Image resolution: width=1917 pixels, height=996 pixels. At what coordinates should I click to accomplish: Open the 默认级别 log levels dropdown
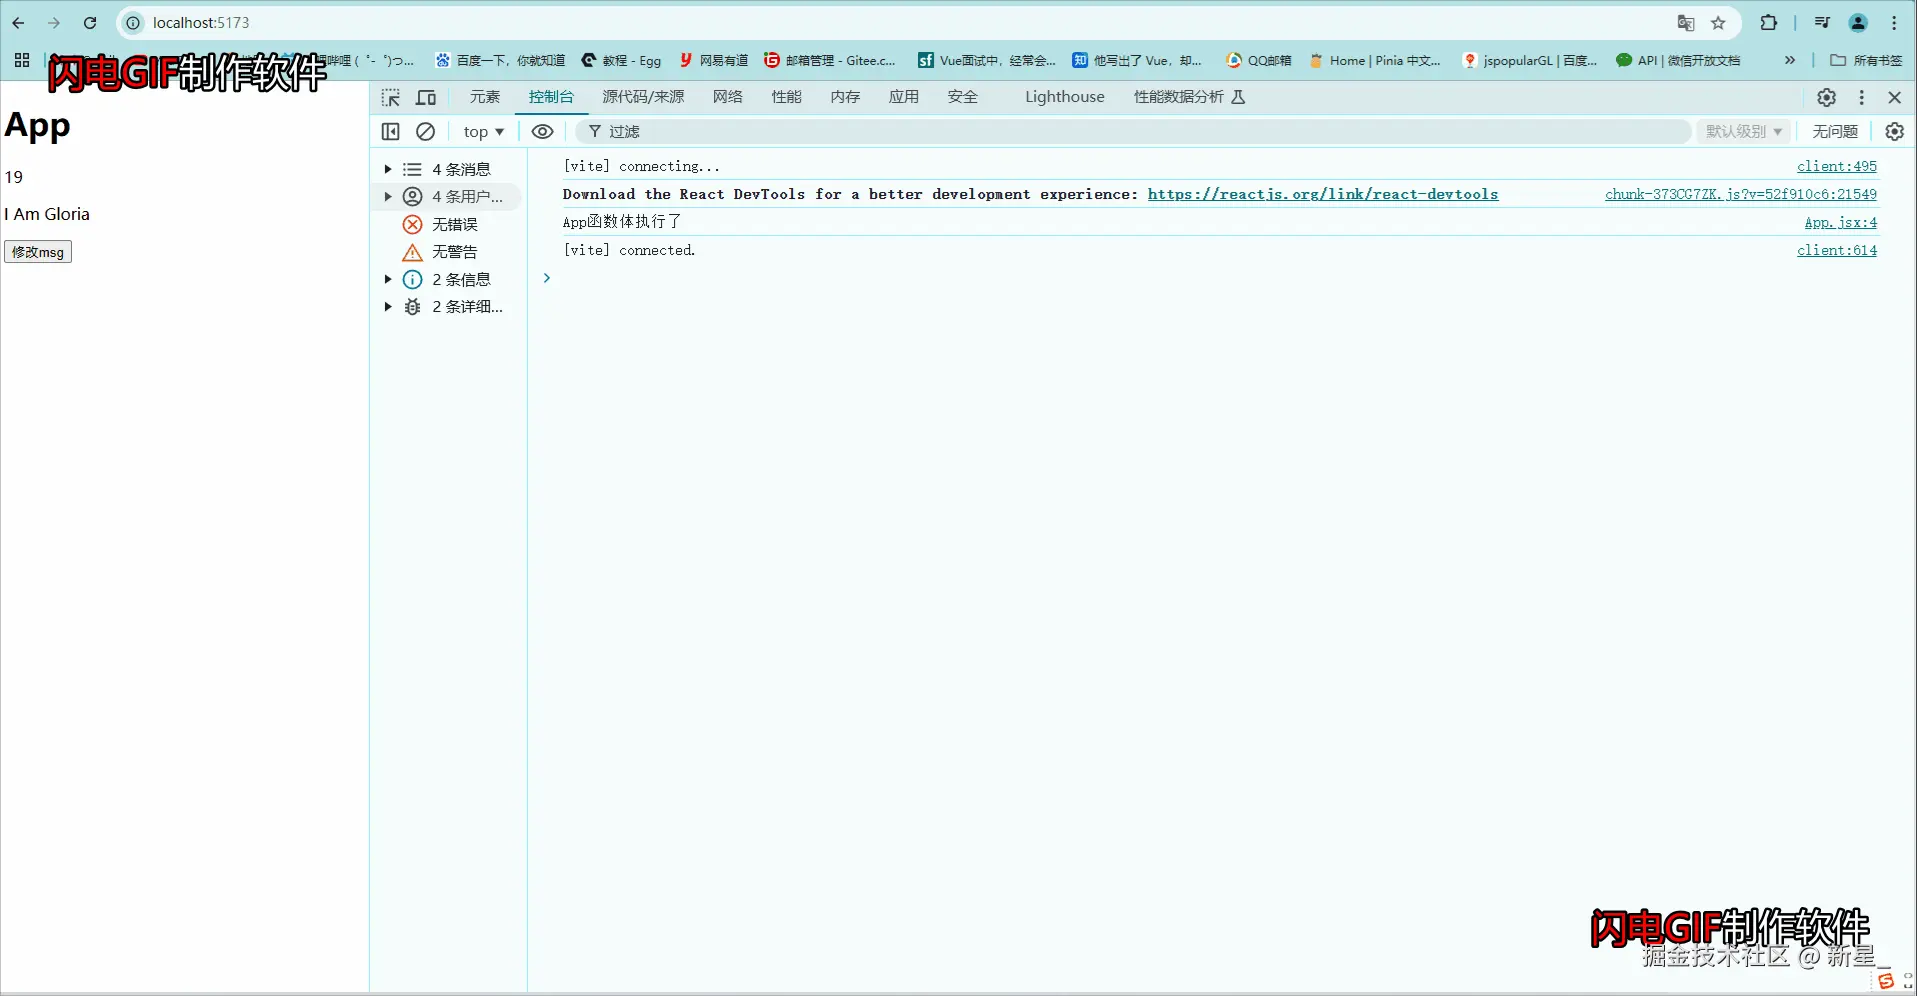tap(1742, 131)
